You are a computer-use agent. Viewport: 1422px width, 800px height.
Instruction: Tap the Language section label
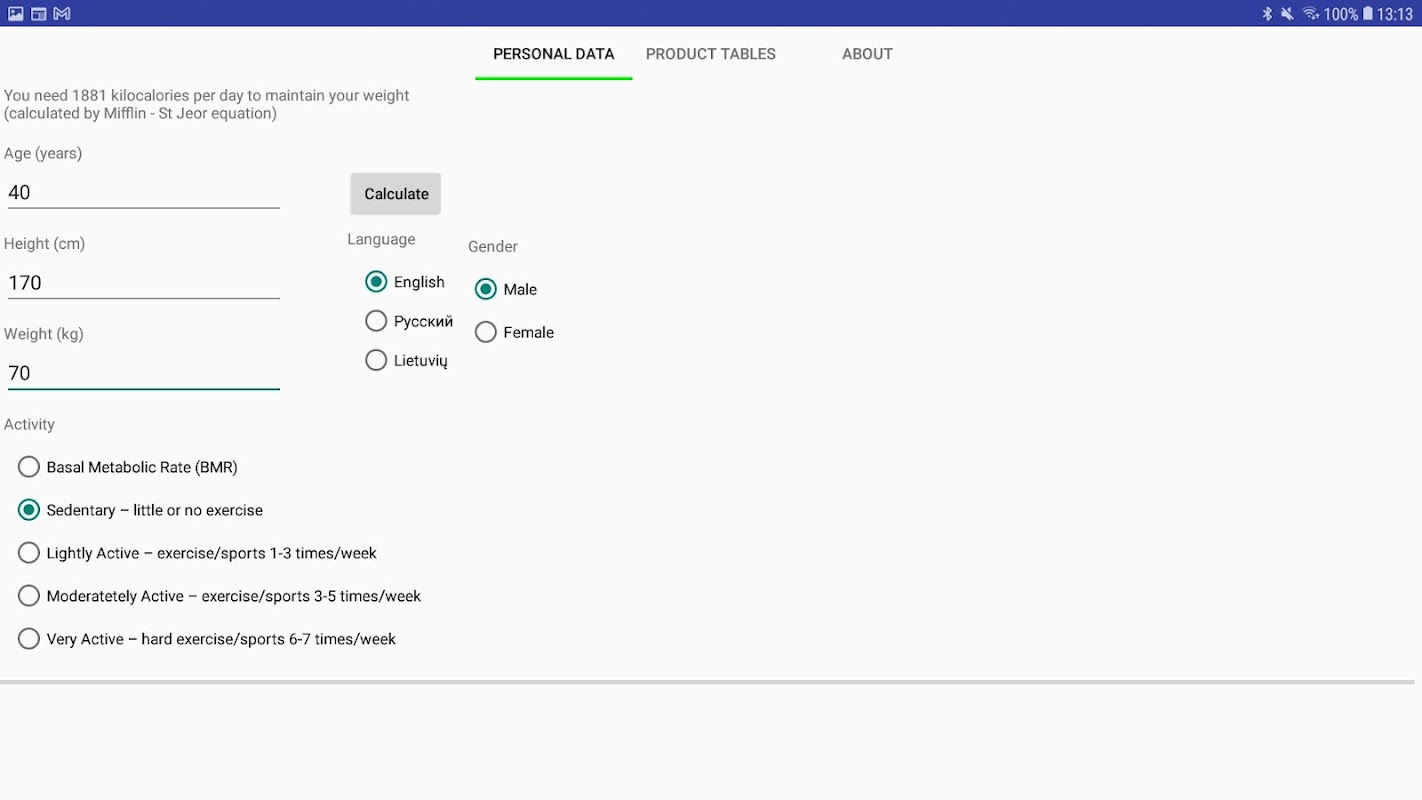(381, 239)
